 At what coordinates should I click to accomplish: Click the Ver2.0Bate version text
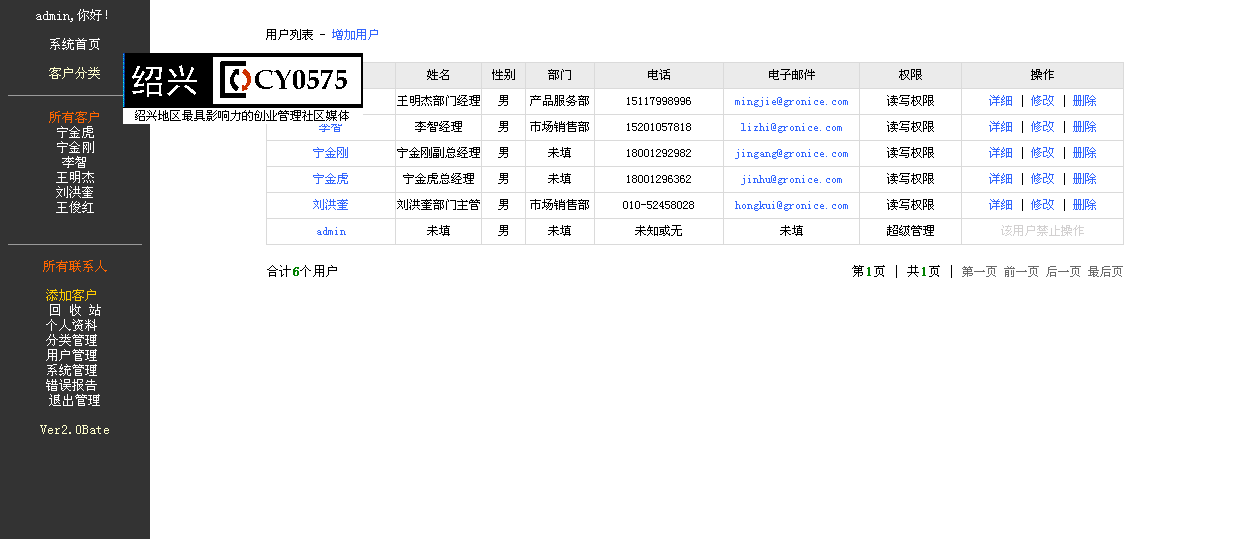(75, 430)
